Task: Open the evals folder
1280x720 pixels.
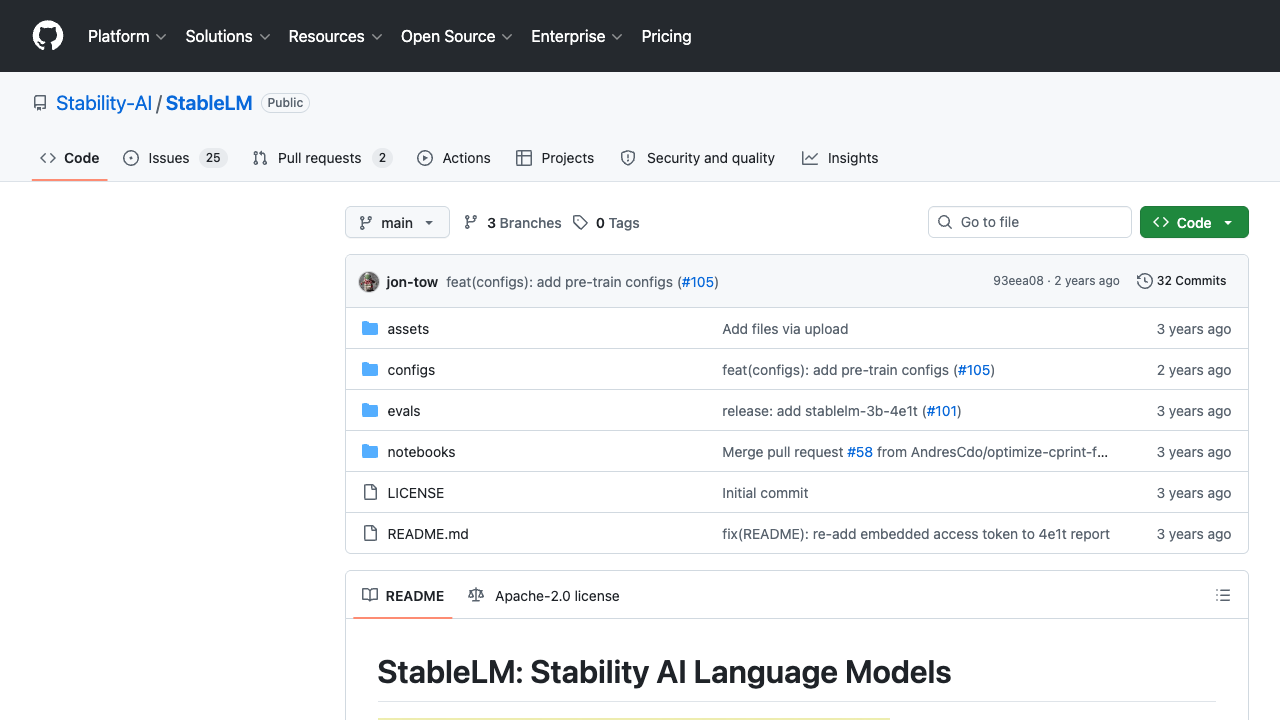Action: 404,411
